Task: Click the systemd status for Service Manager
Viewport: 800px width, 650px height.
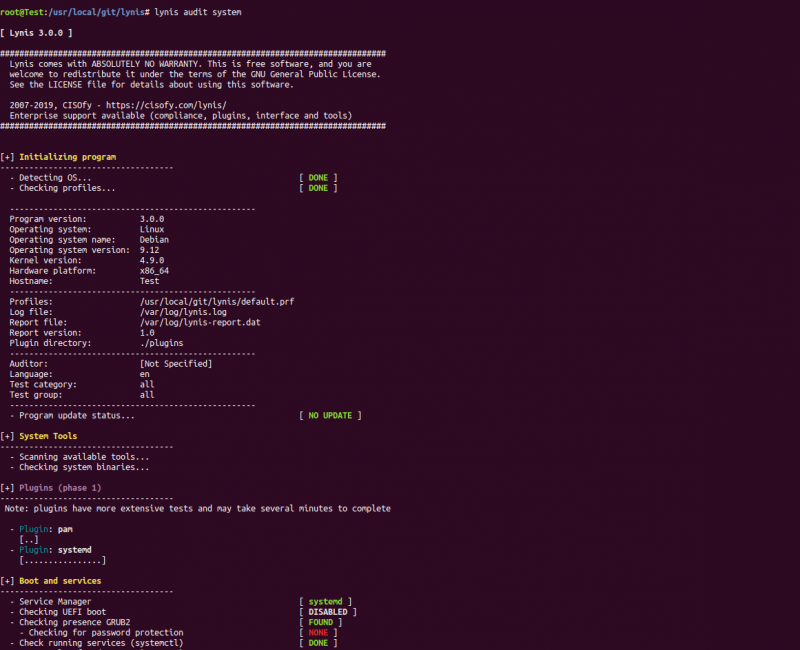Action: 325,601
